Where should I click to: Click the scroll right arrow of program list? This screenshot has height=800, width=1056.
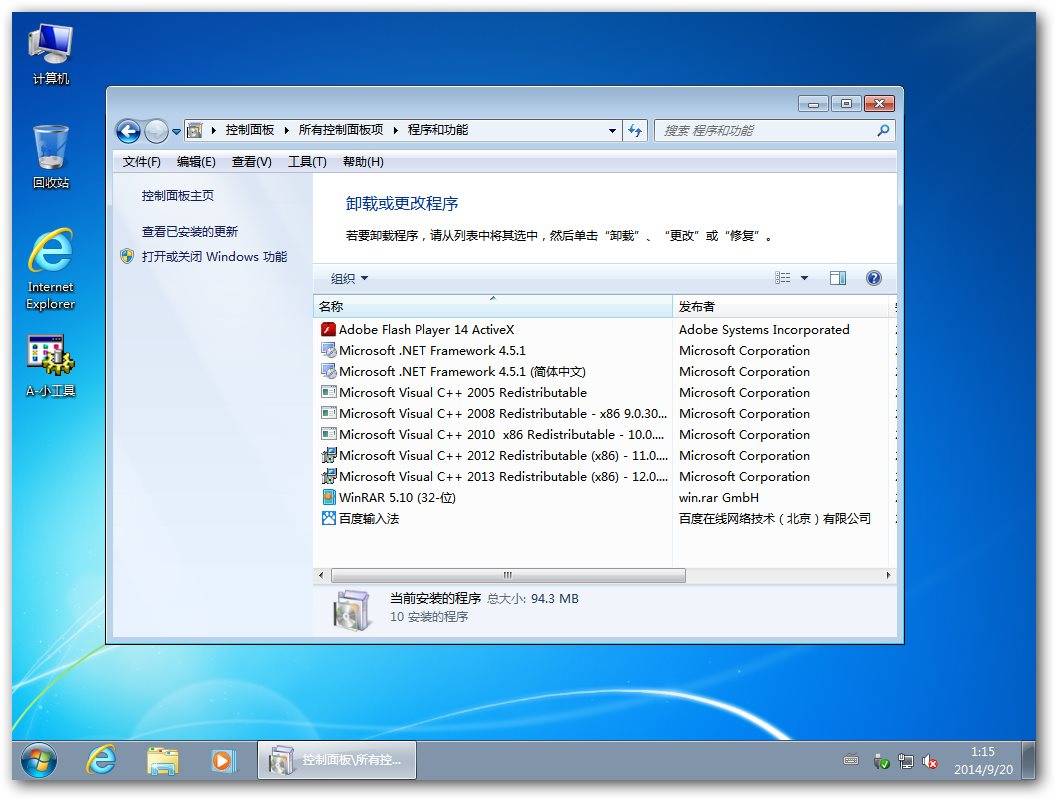[x=888, y=575]
